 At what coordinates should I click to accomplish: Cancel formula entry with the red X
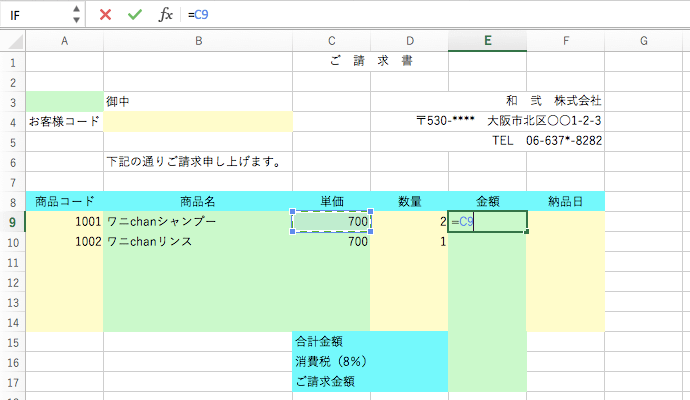105,15
